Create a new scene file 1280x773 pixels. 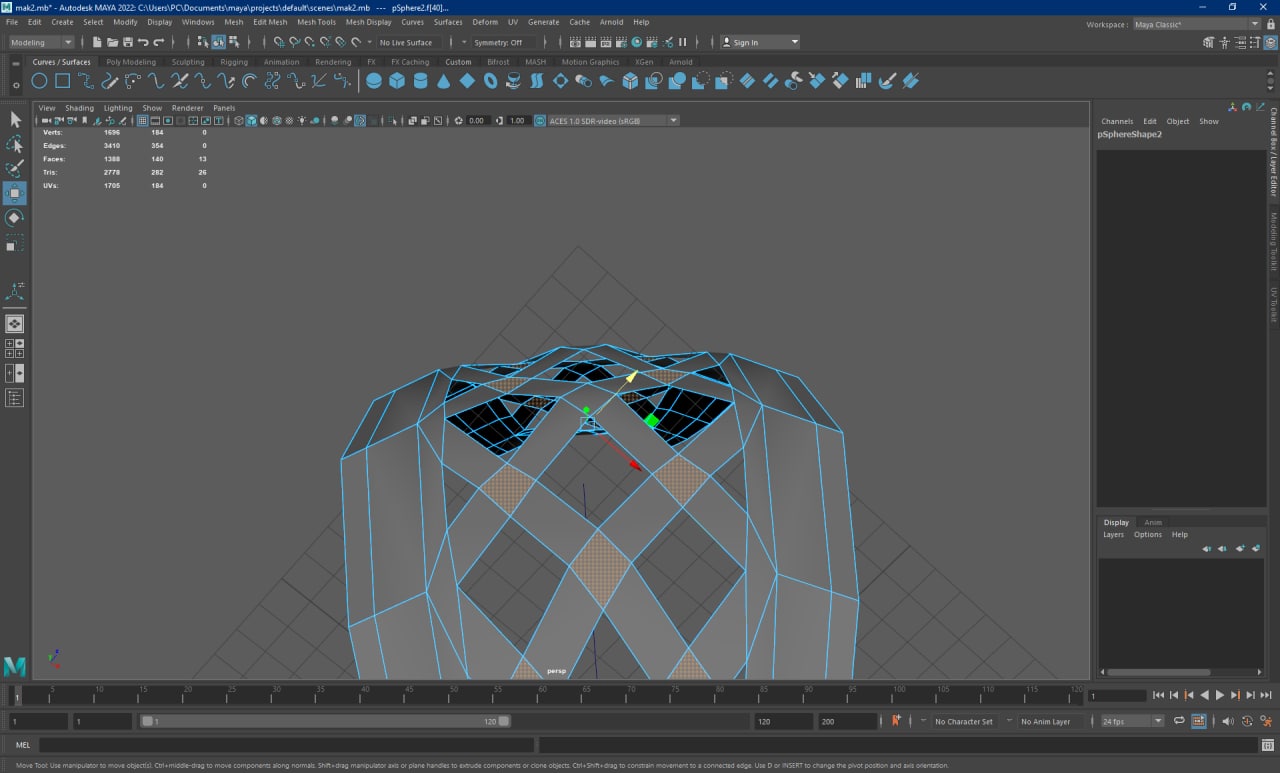[97, 42]
